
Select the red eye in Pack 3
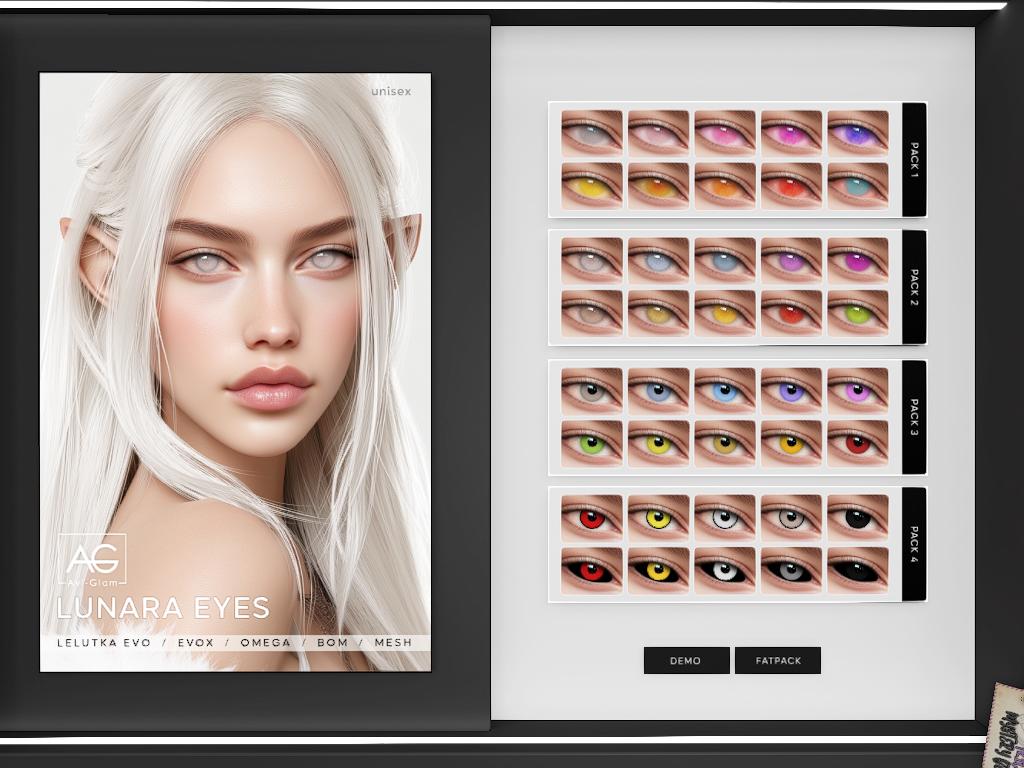(858, 443)
